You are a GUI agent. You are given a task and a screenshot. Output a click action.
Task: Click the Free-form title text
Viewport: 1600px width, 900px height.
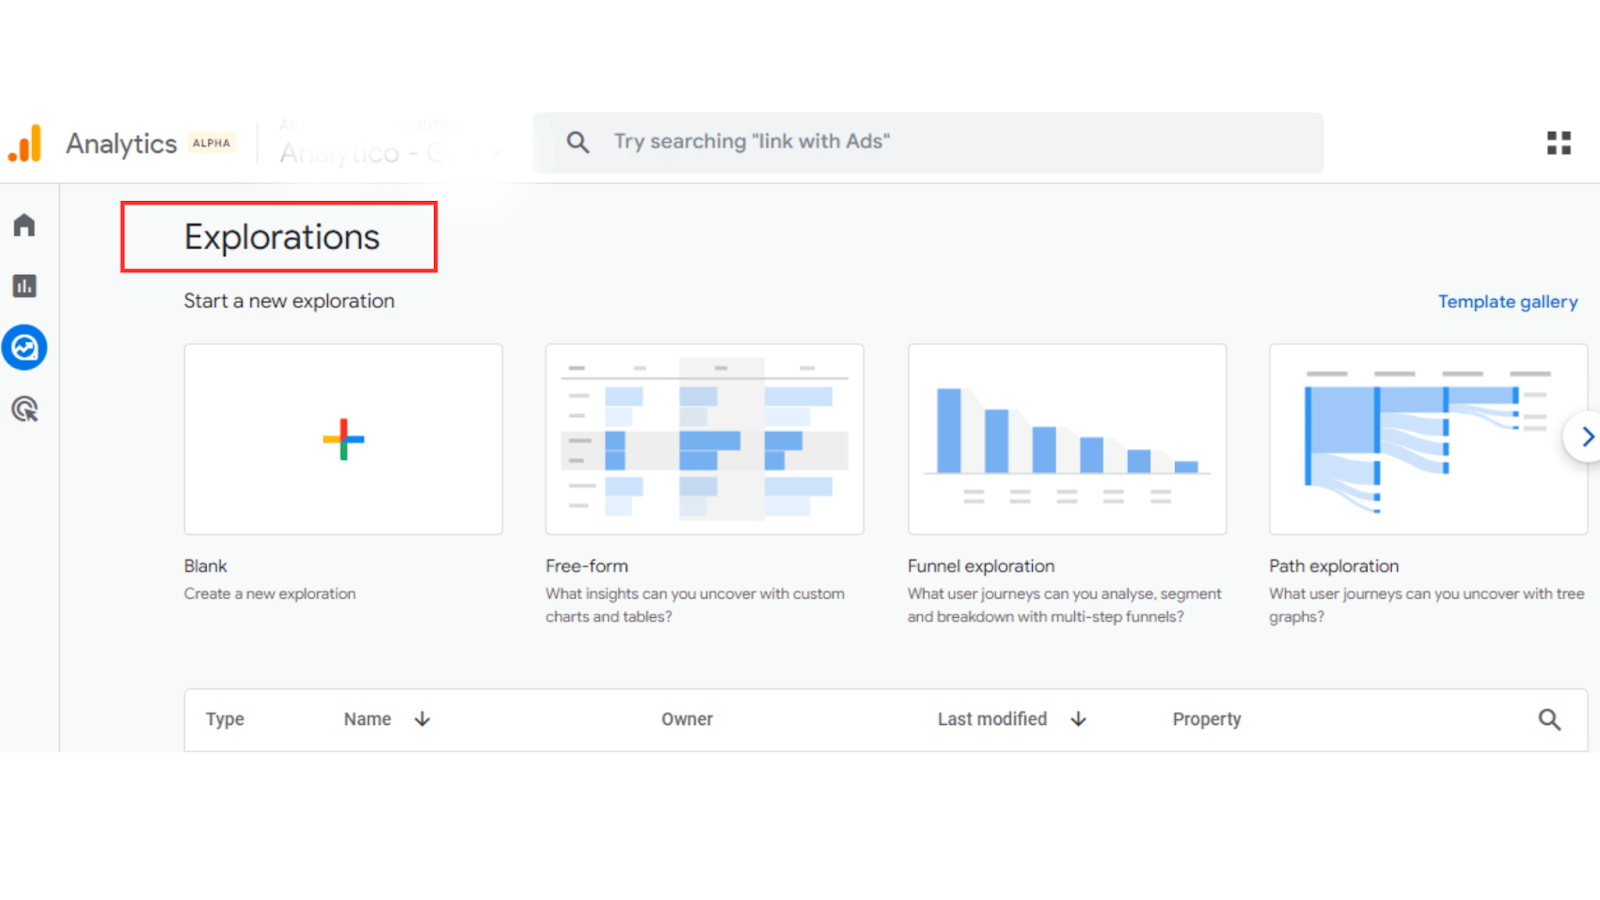587,566
